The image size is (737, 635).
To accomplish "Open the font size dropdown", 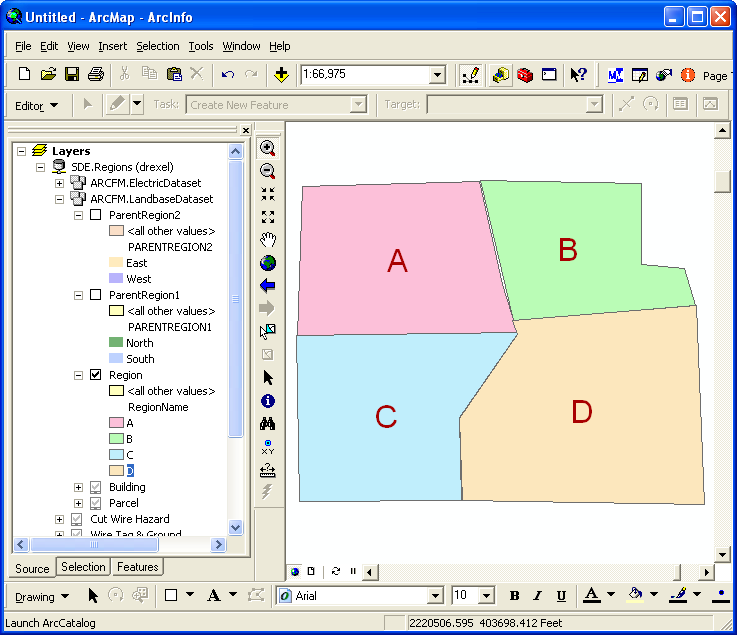I will pyautogui.click(x=490, y=596).
